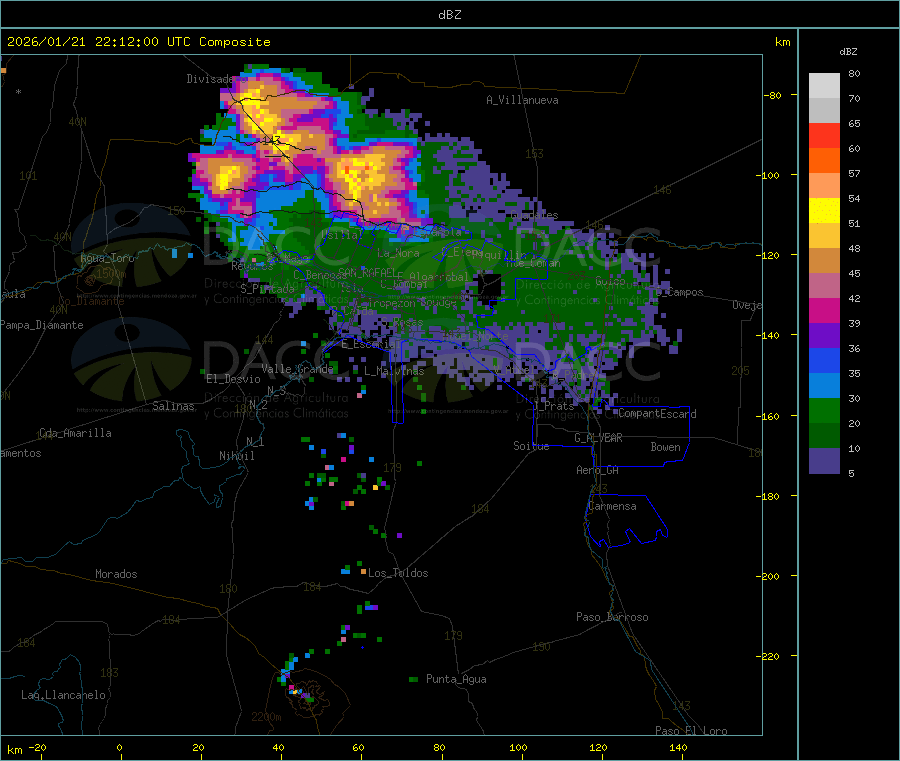
Task: Click the '100' tick on the bottom axis
Action: pyautogui.click(x=518, y=747)
